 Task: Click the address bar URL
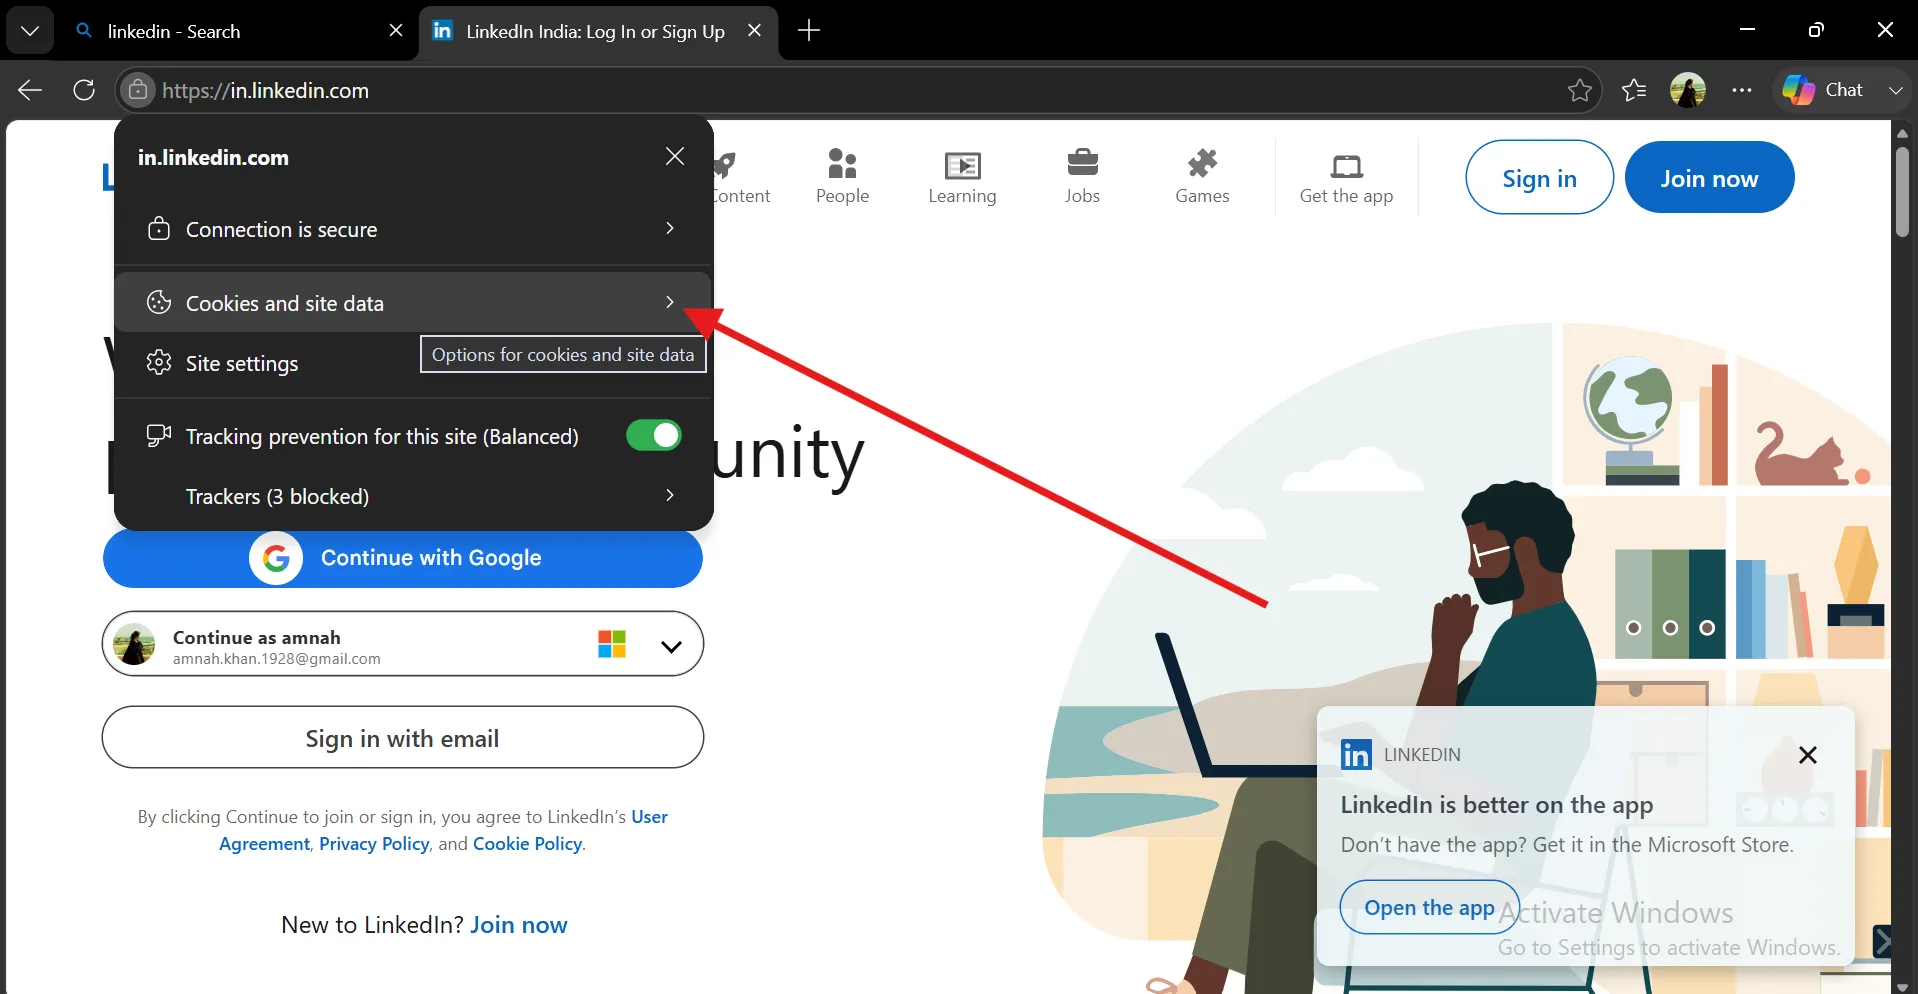266,91
